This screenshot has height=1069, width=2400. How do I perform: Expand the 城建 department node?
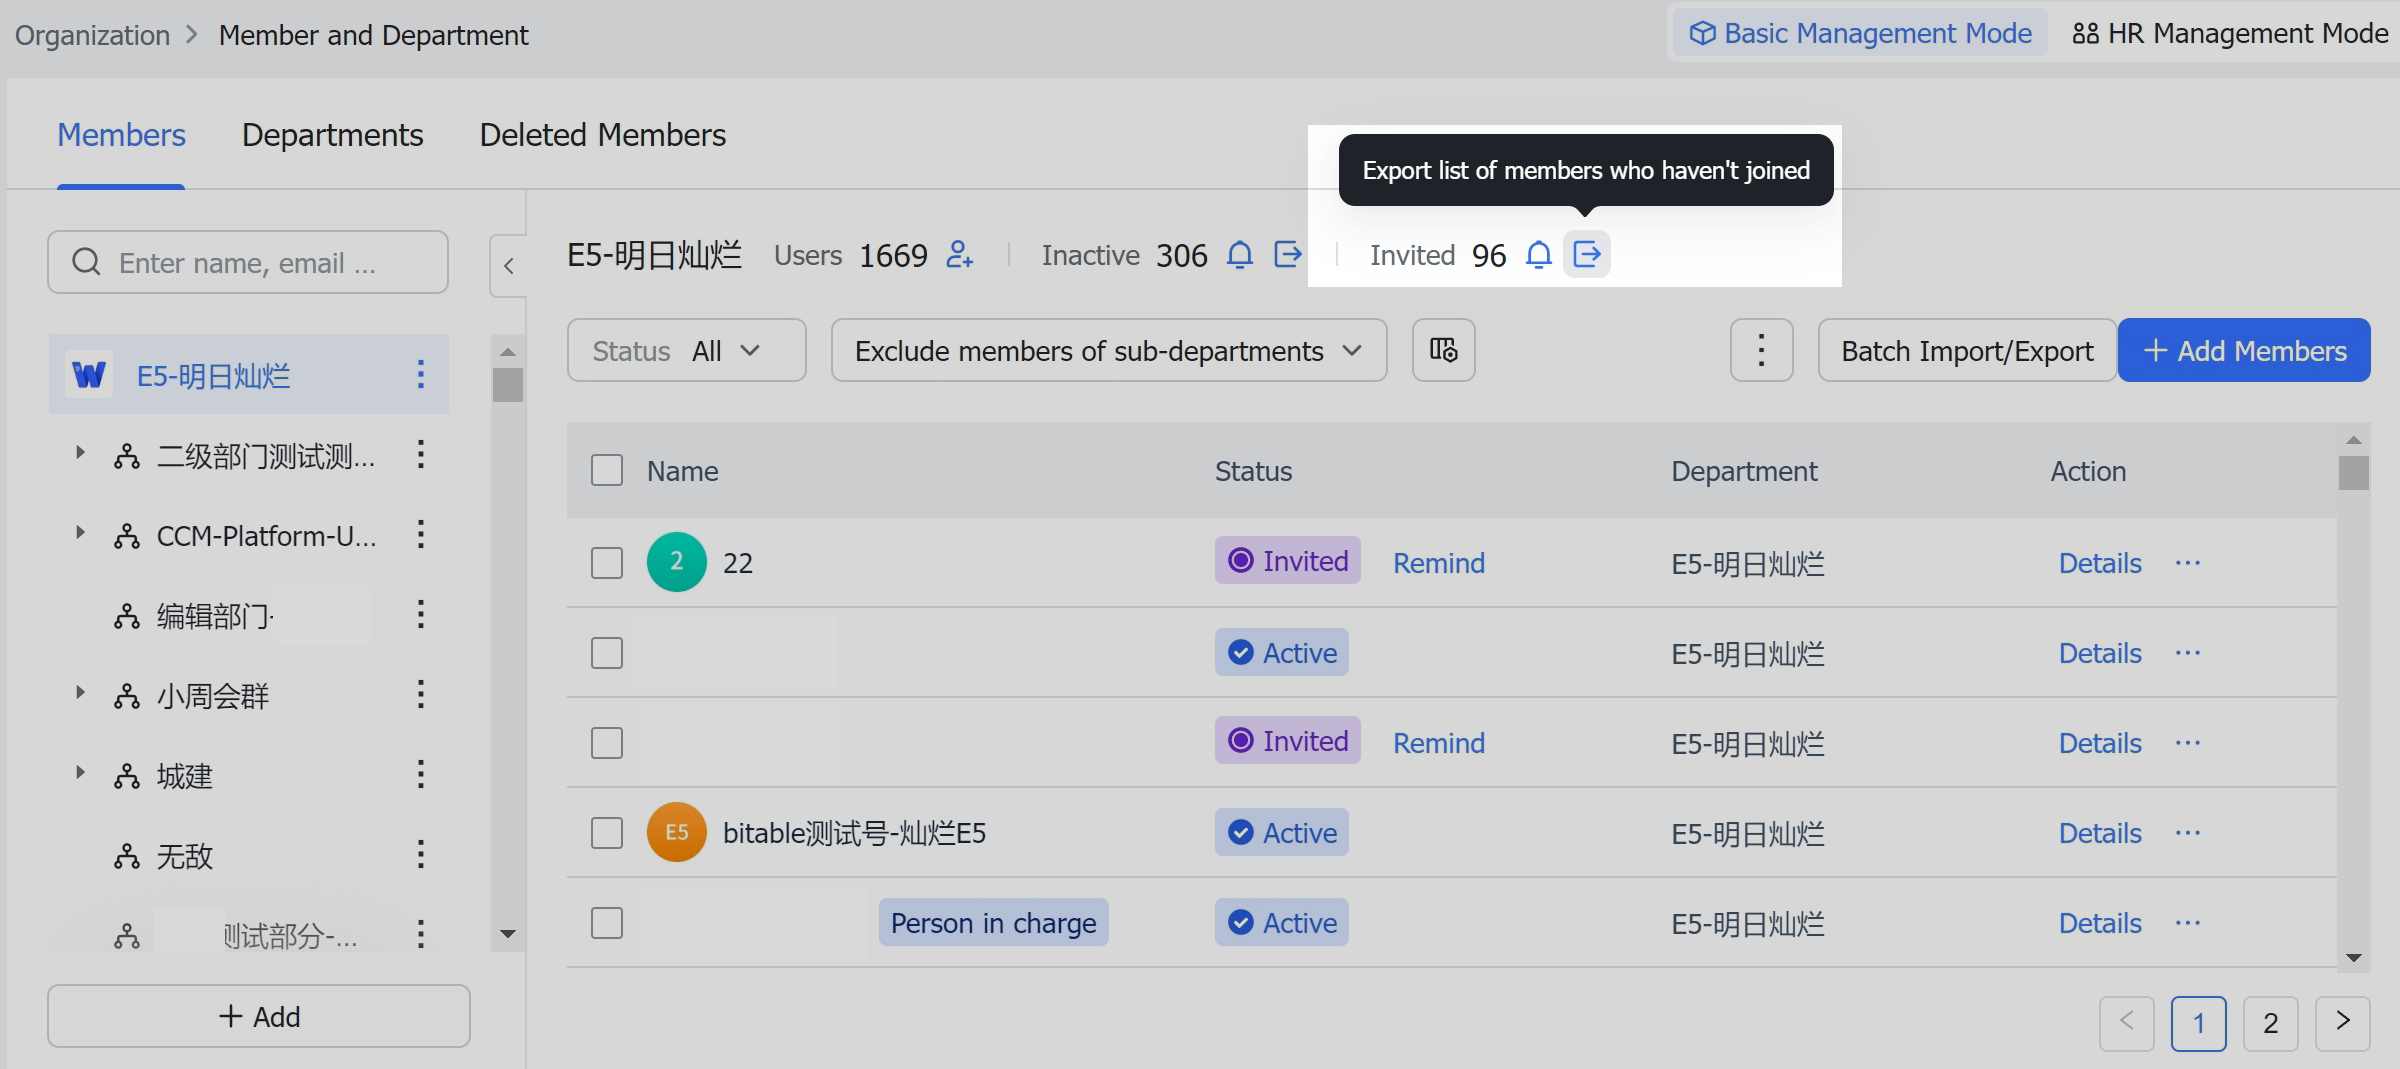pyautogui.click(x=80, y=773)
